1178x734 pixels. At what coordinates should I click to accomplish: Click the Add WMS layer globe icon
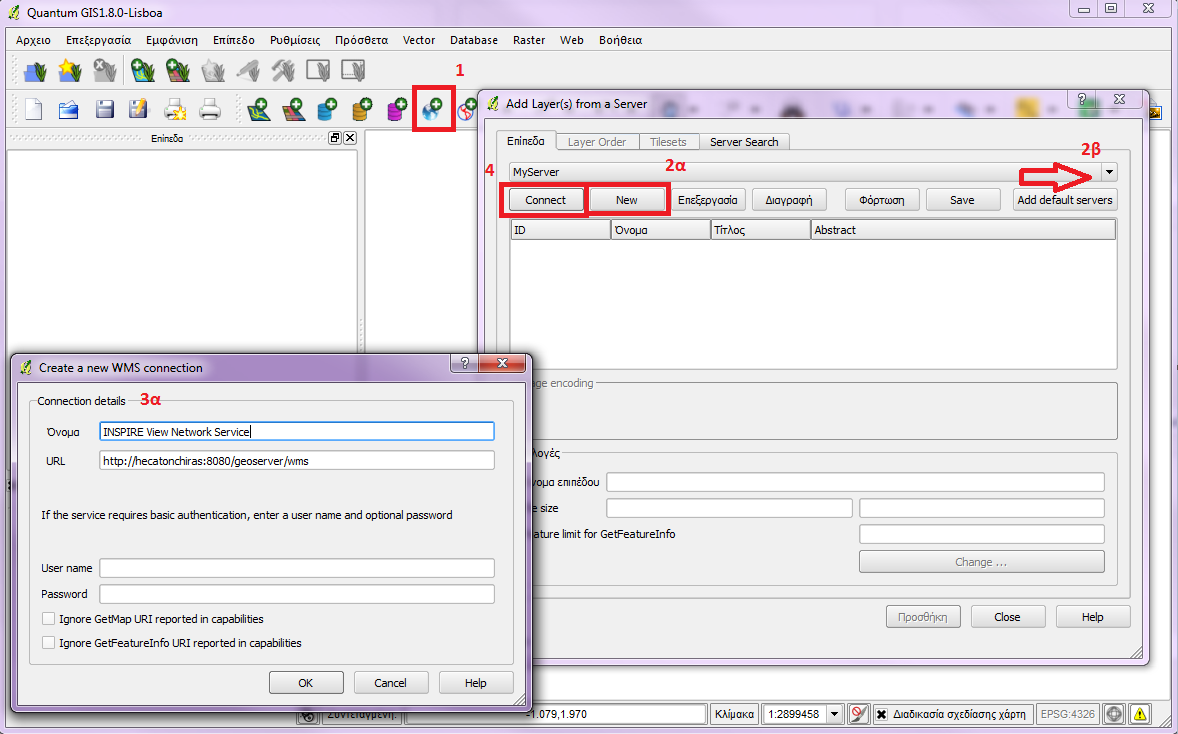[x=433, y=110]
